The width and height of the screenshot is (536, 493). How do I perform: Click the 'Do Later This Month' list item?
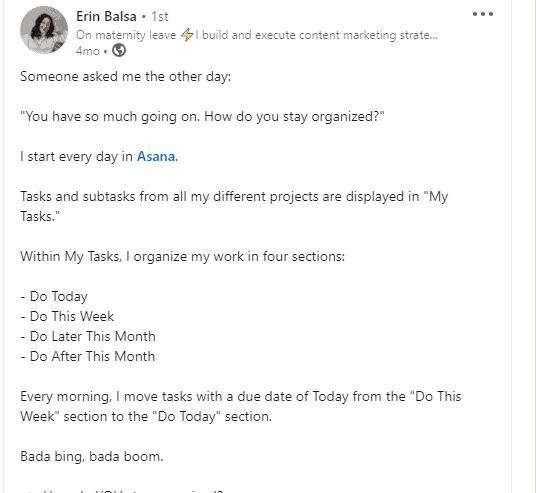pyautogui.click(x=88, y=336)
